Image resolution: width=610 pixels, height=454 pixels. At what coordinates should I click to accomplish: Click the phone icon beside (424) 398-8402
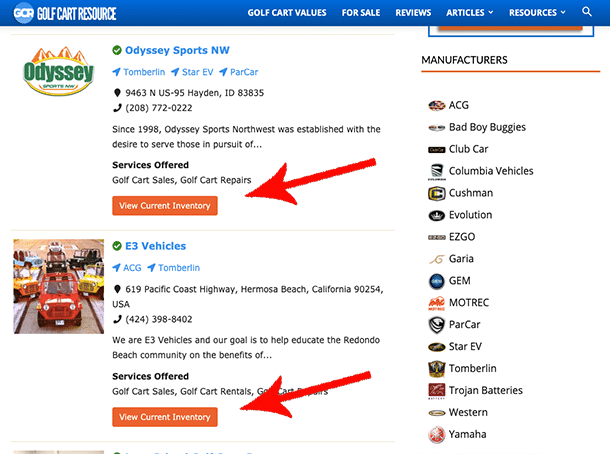click(117, 319)
